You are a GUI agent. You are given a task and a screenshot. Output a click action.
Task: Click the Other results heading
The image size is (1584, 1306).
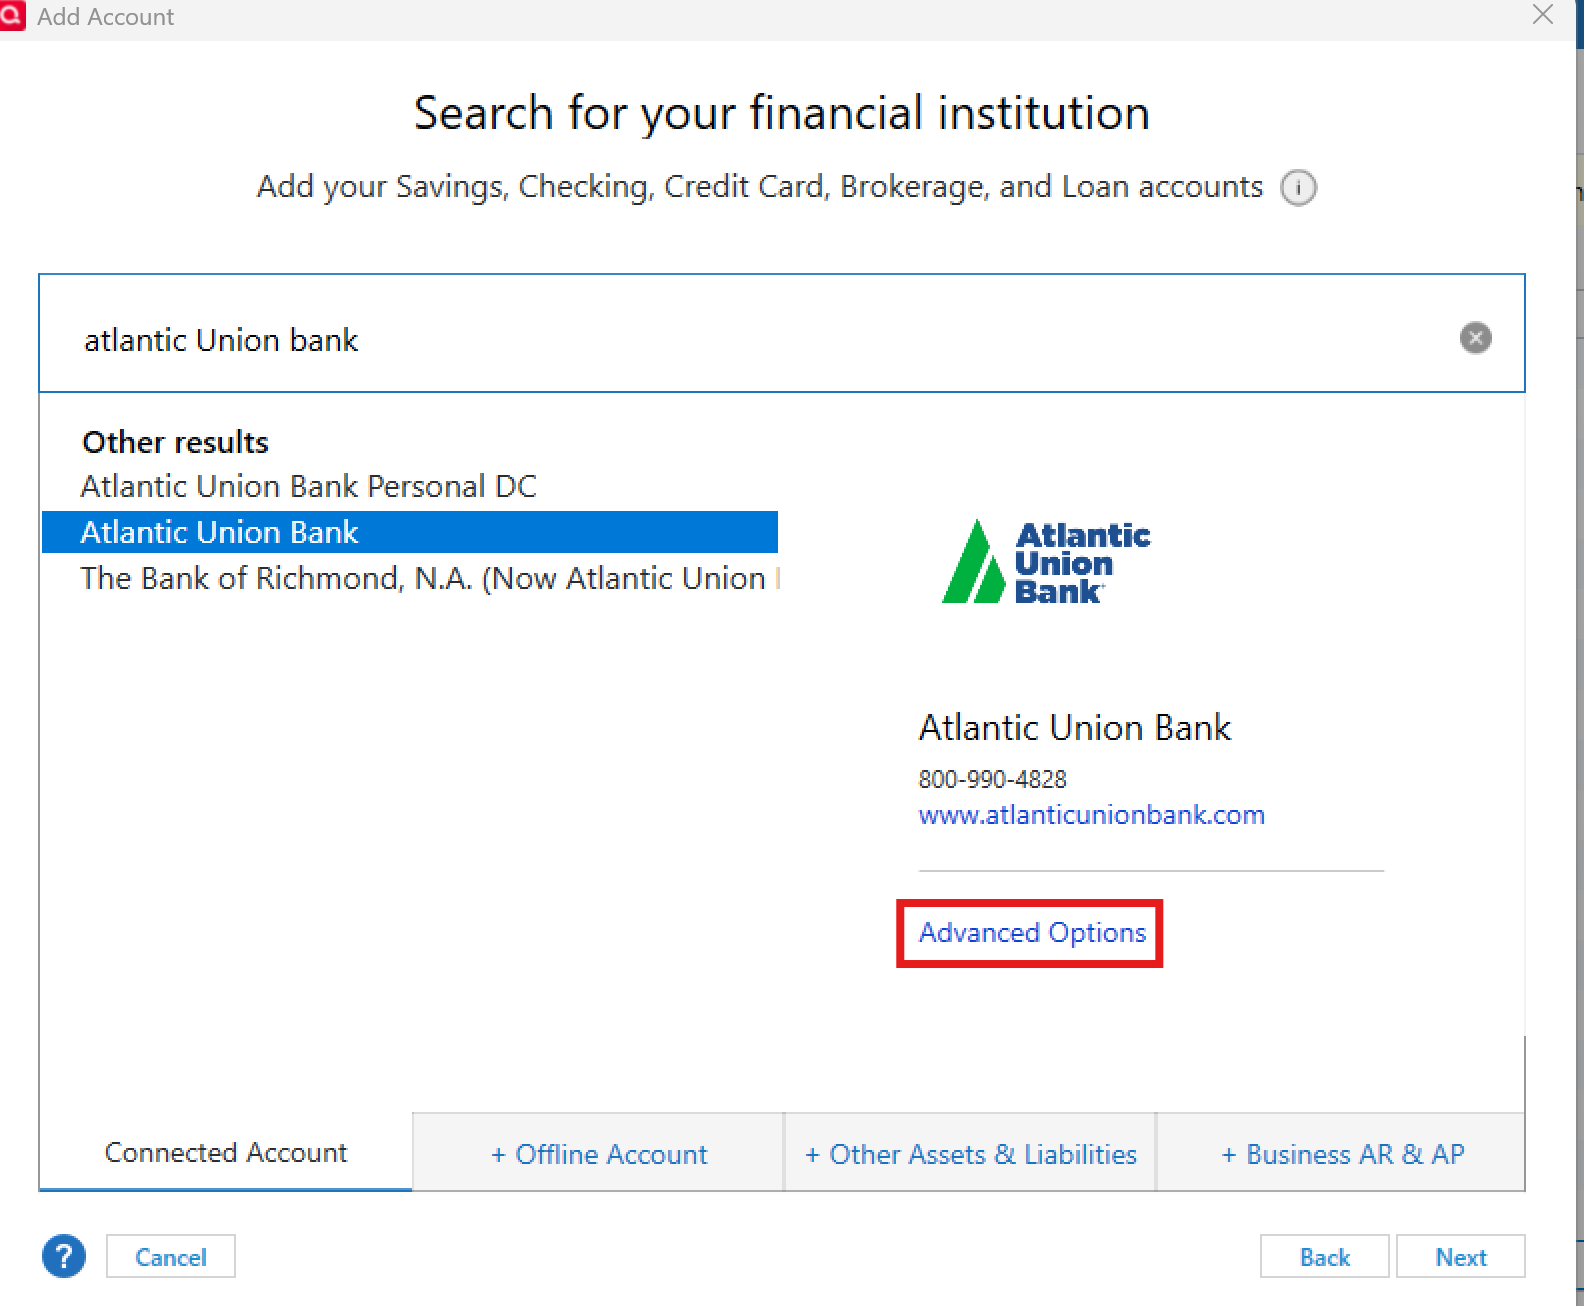click(x=175, y=442)
